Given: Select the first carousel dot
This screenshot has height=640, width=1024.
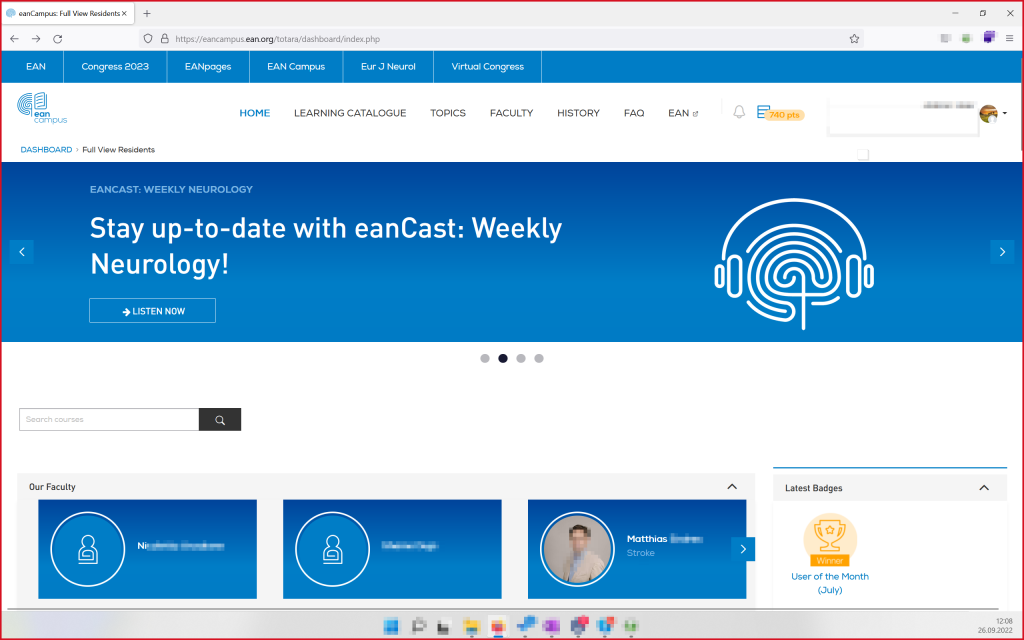Looking at the screenshot, I should coord(485,359).
